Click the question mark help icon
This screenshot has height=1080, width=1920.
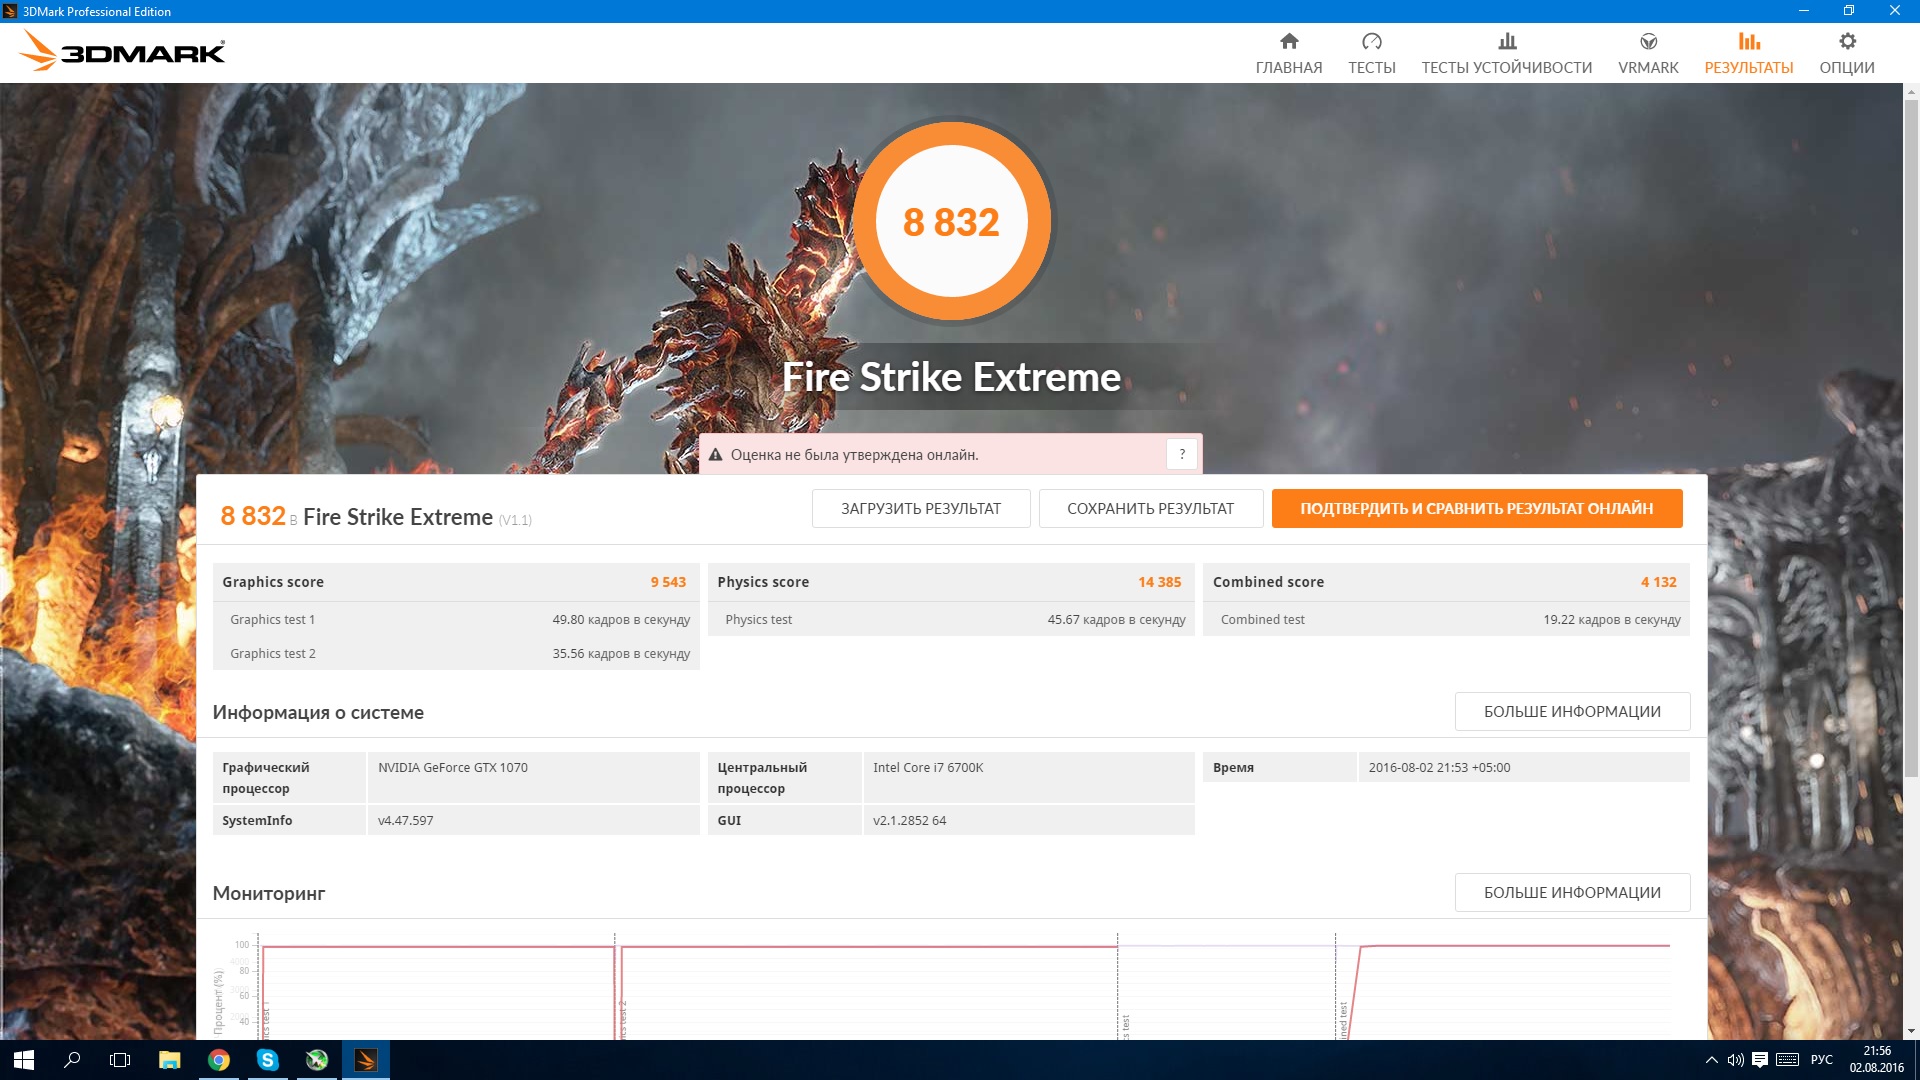coord(1181,454)
